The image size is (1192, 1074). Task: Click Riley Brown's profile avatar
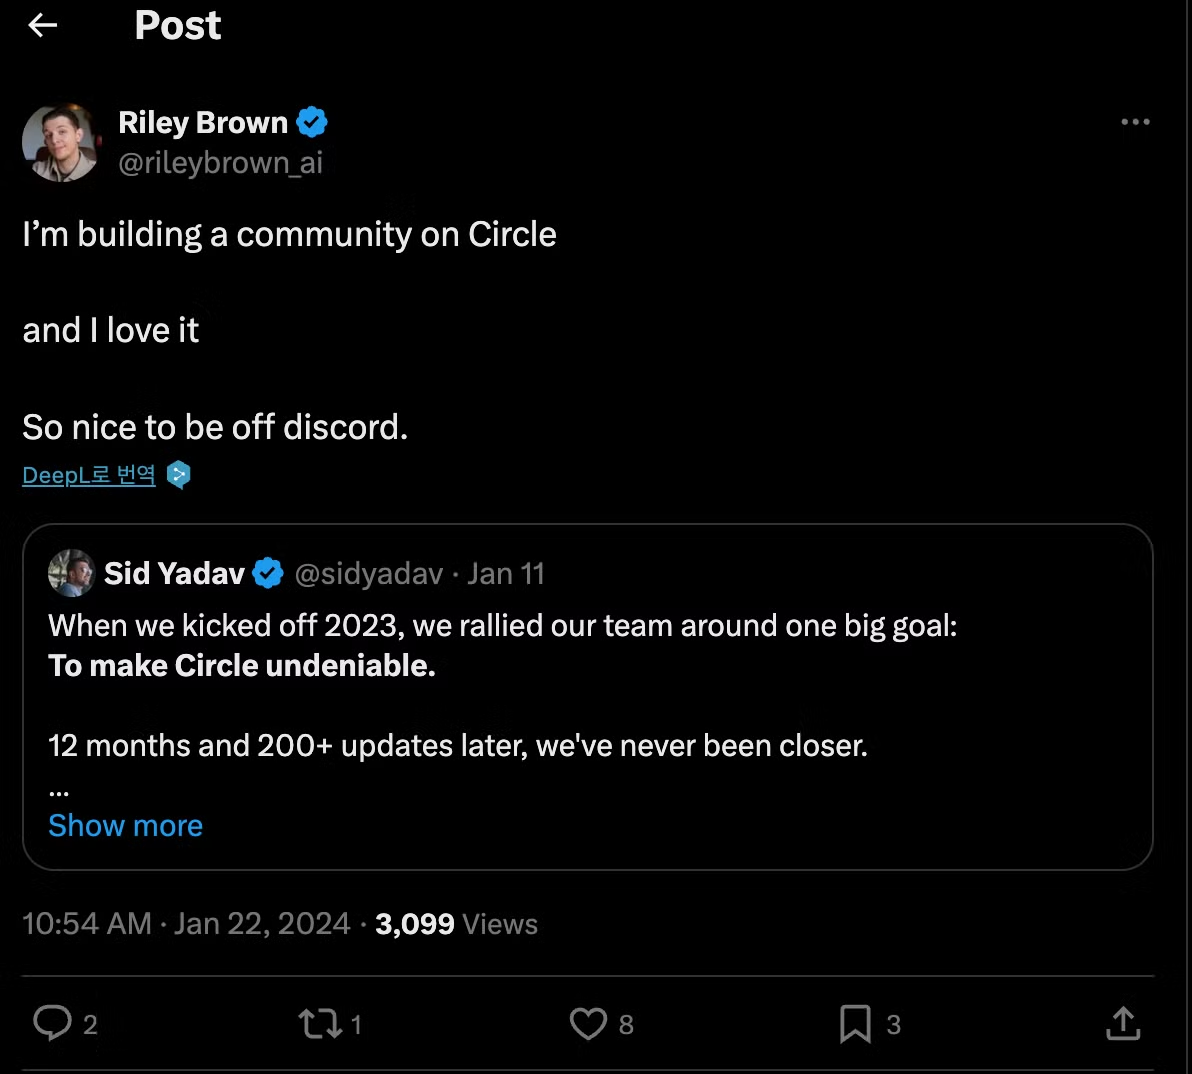click(x=62, y=142)
